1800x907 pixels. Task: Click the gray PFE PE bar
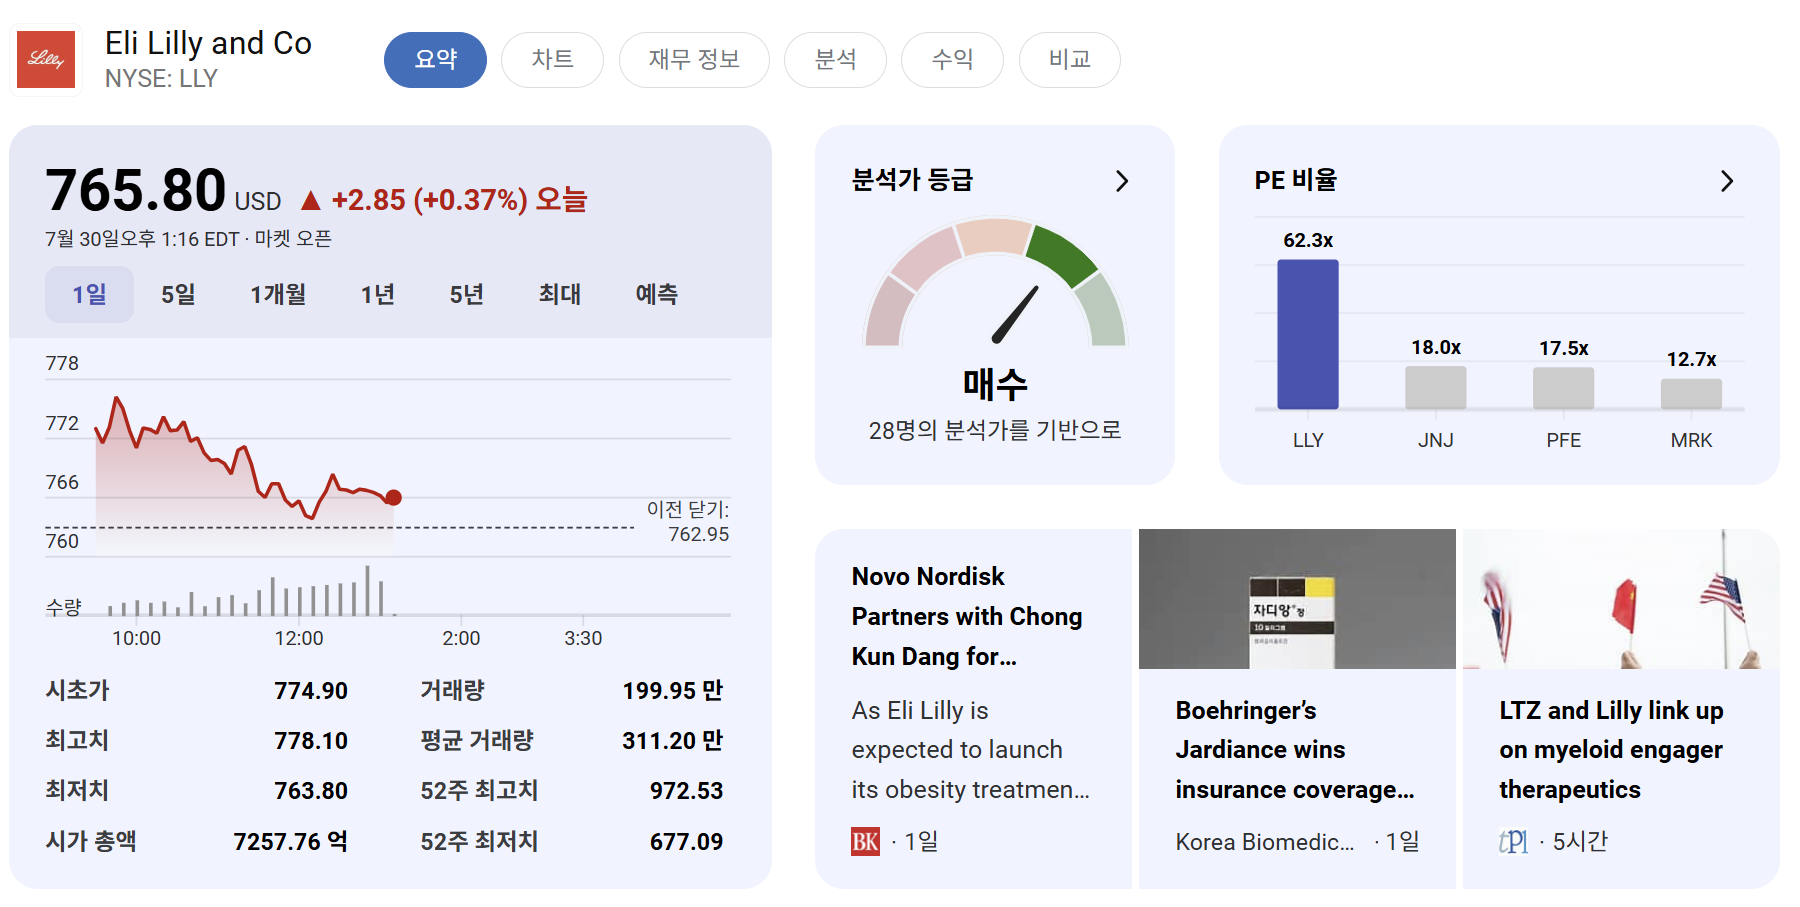(x=1564, y=388)
